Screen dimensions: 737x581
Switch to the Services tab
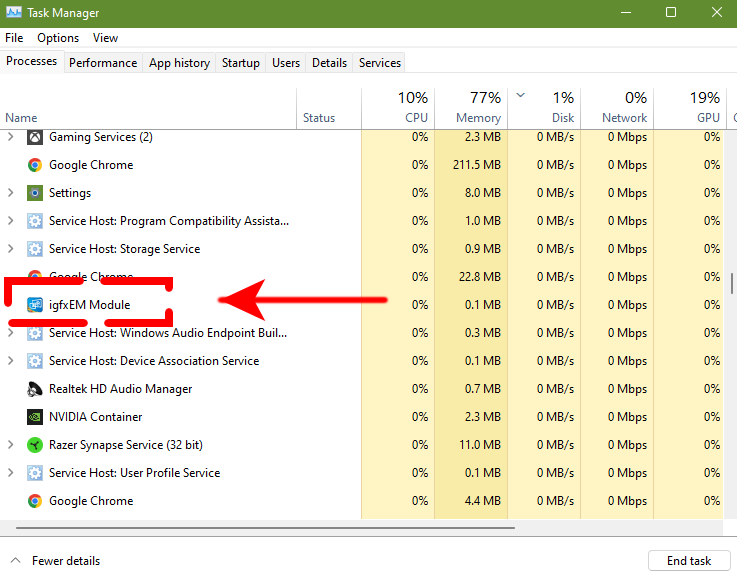(380, 63)
